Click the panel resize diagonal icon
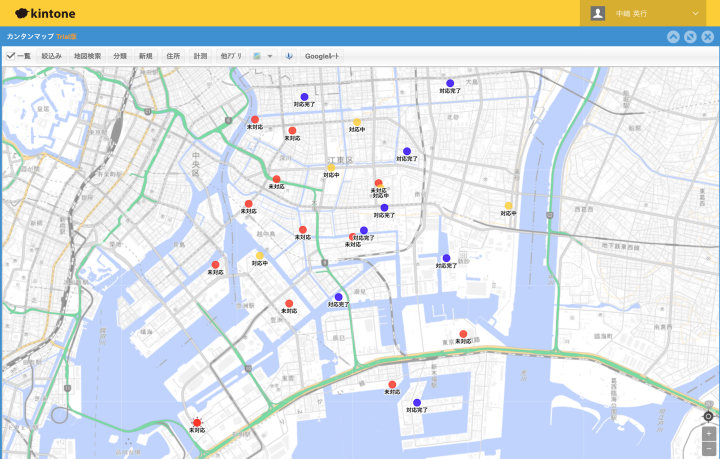 (690, 37)
